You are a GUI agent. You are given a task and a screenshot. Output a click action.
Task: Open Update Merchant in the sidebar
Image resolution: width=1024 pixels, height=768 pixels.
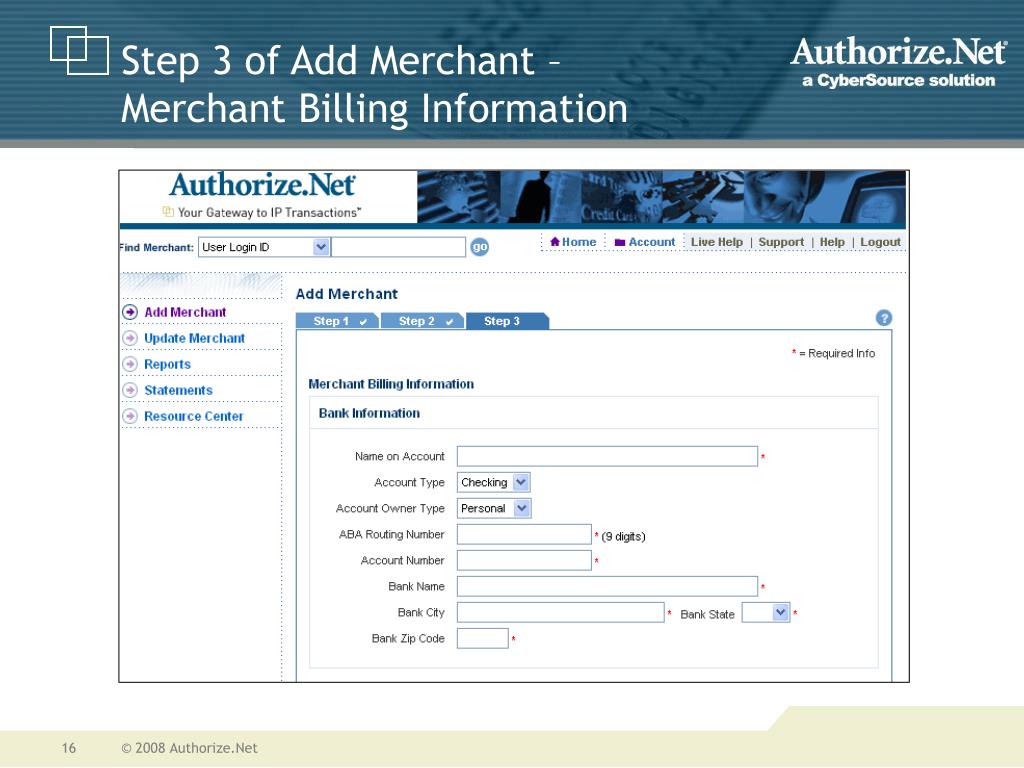tap(195, 338)
